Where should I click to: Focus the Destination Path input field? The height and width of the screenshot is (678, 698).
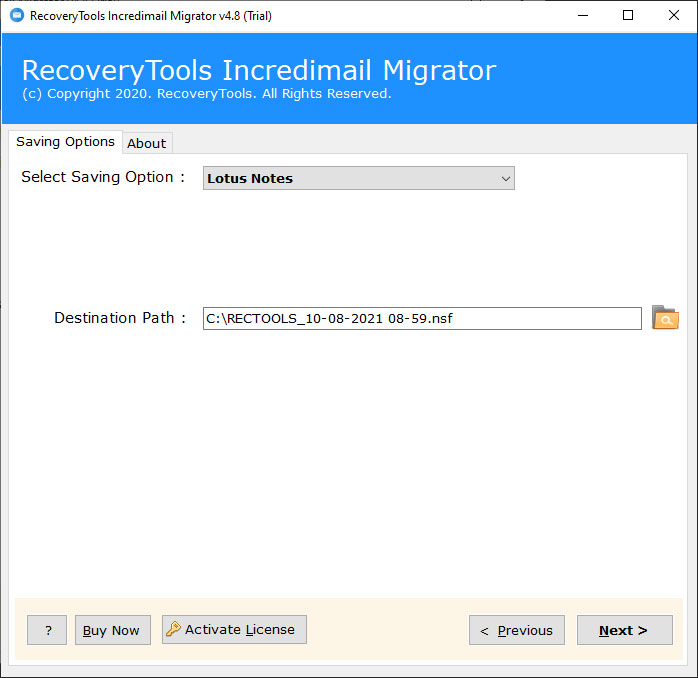coord(422,318)
